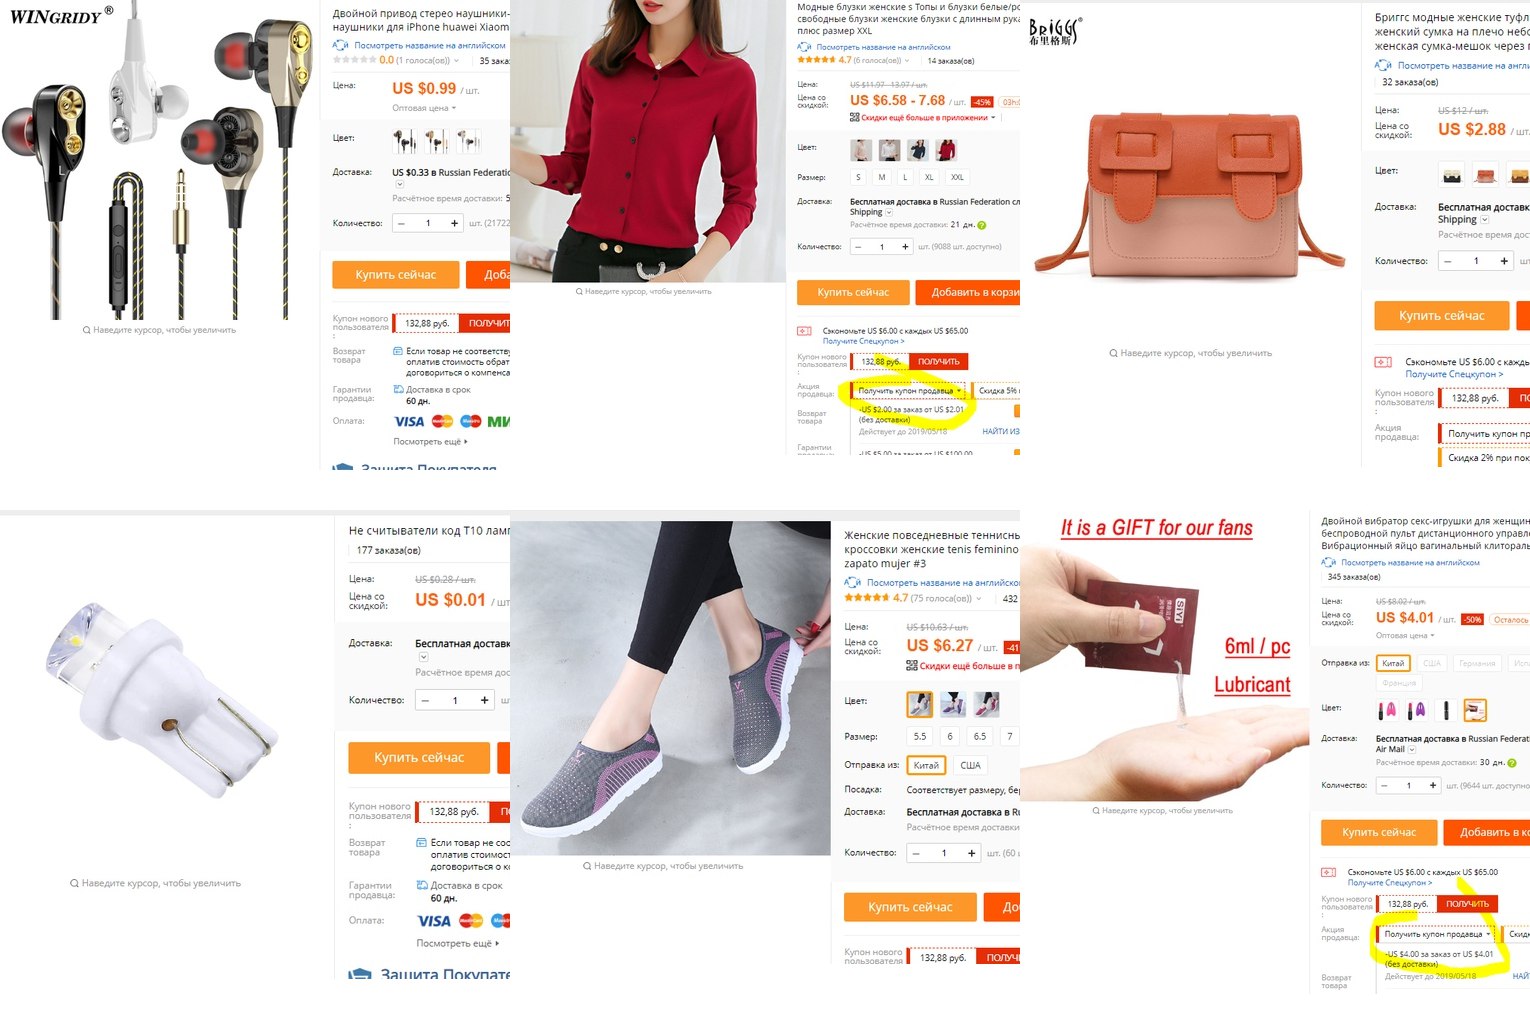Click the translate icon beside the blouse title
1530x1020 pixels.
(x=804, y=47)
